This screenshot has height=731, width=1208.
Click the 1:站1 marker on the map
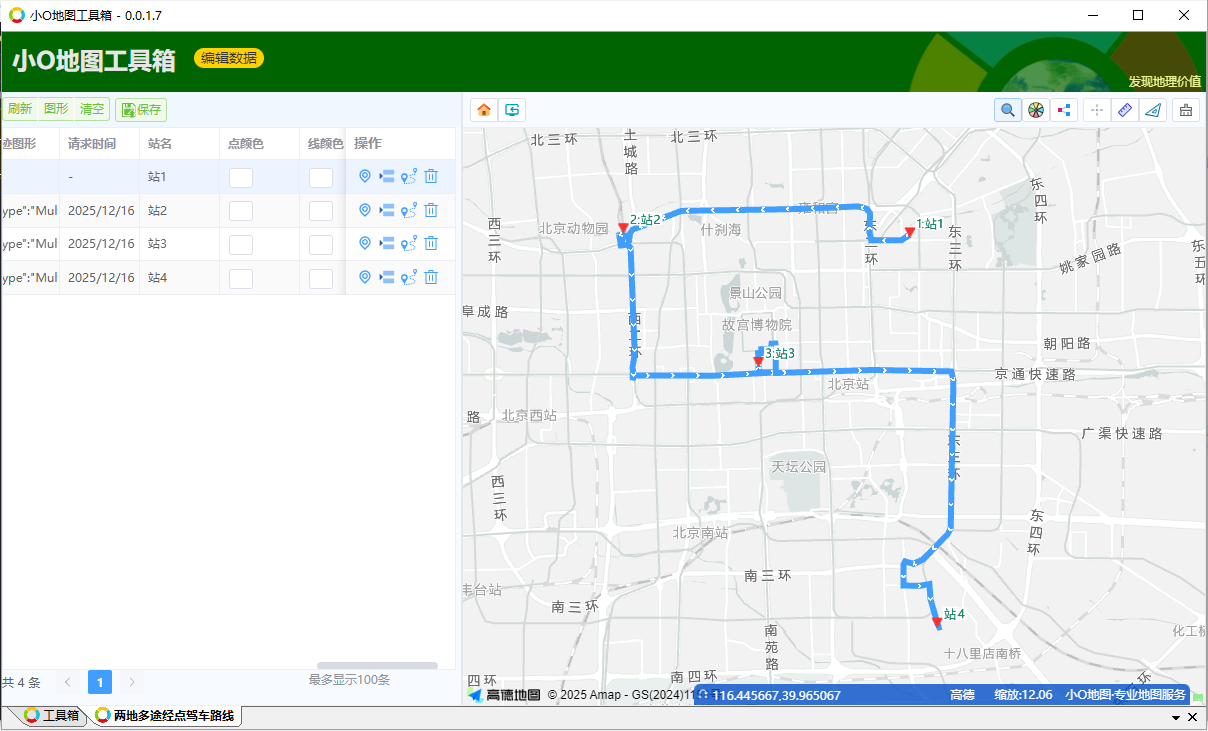pyautogui.click(x=910, y=231)
